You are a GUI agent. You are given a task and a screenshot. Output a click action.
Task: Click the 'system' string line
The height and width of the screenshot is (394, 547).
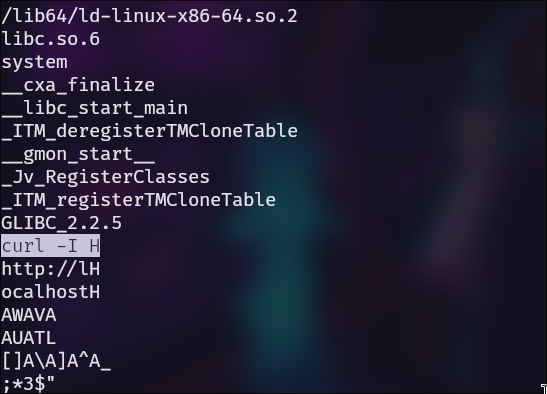pos(34,63)
